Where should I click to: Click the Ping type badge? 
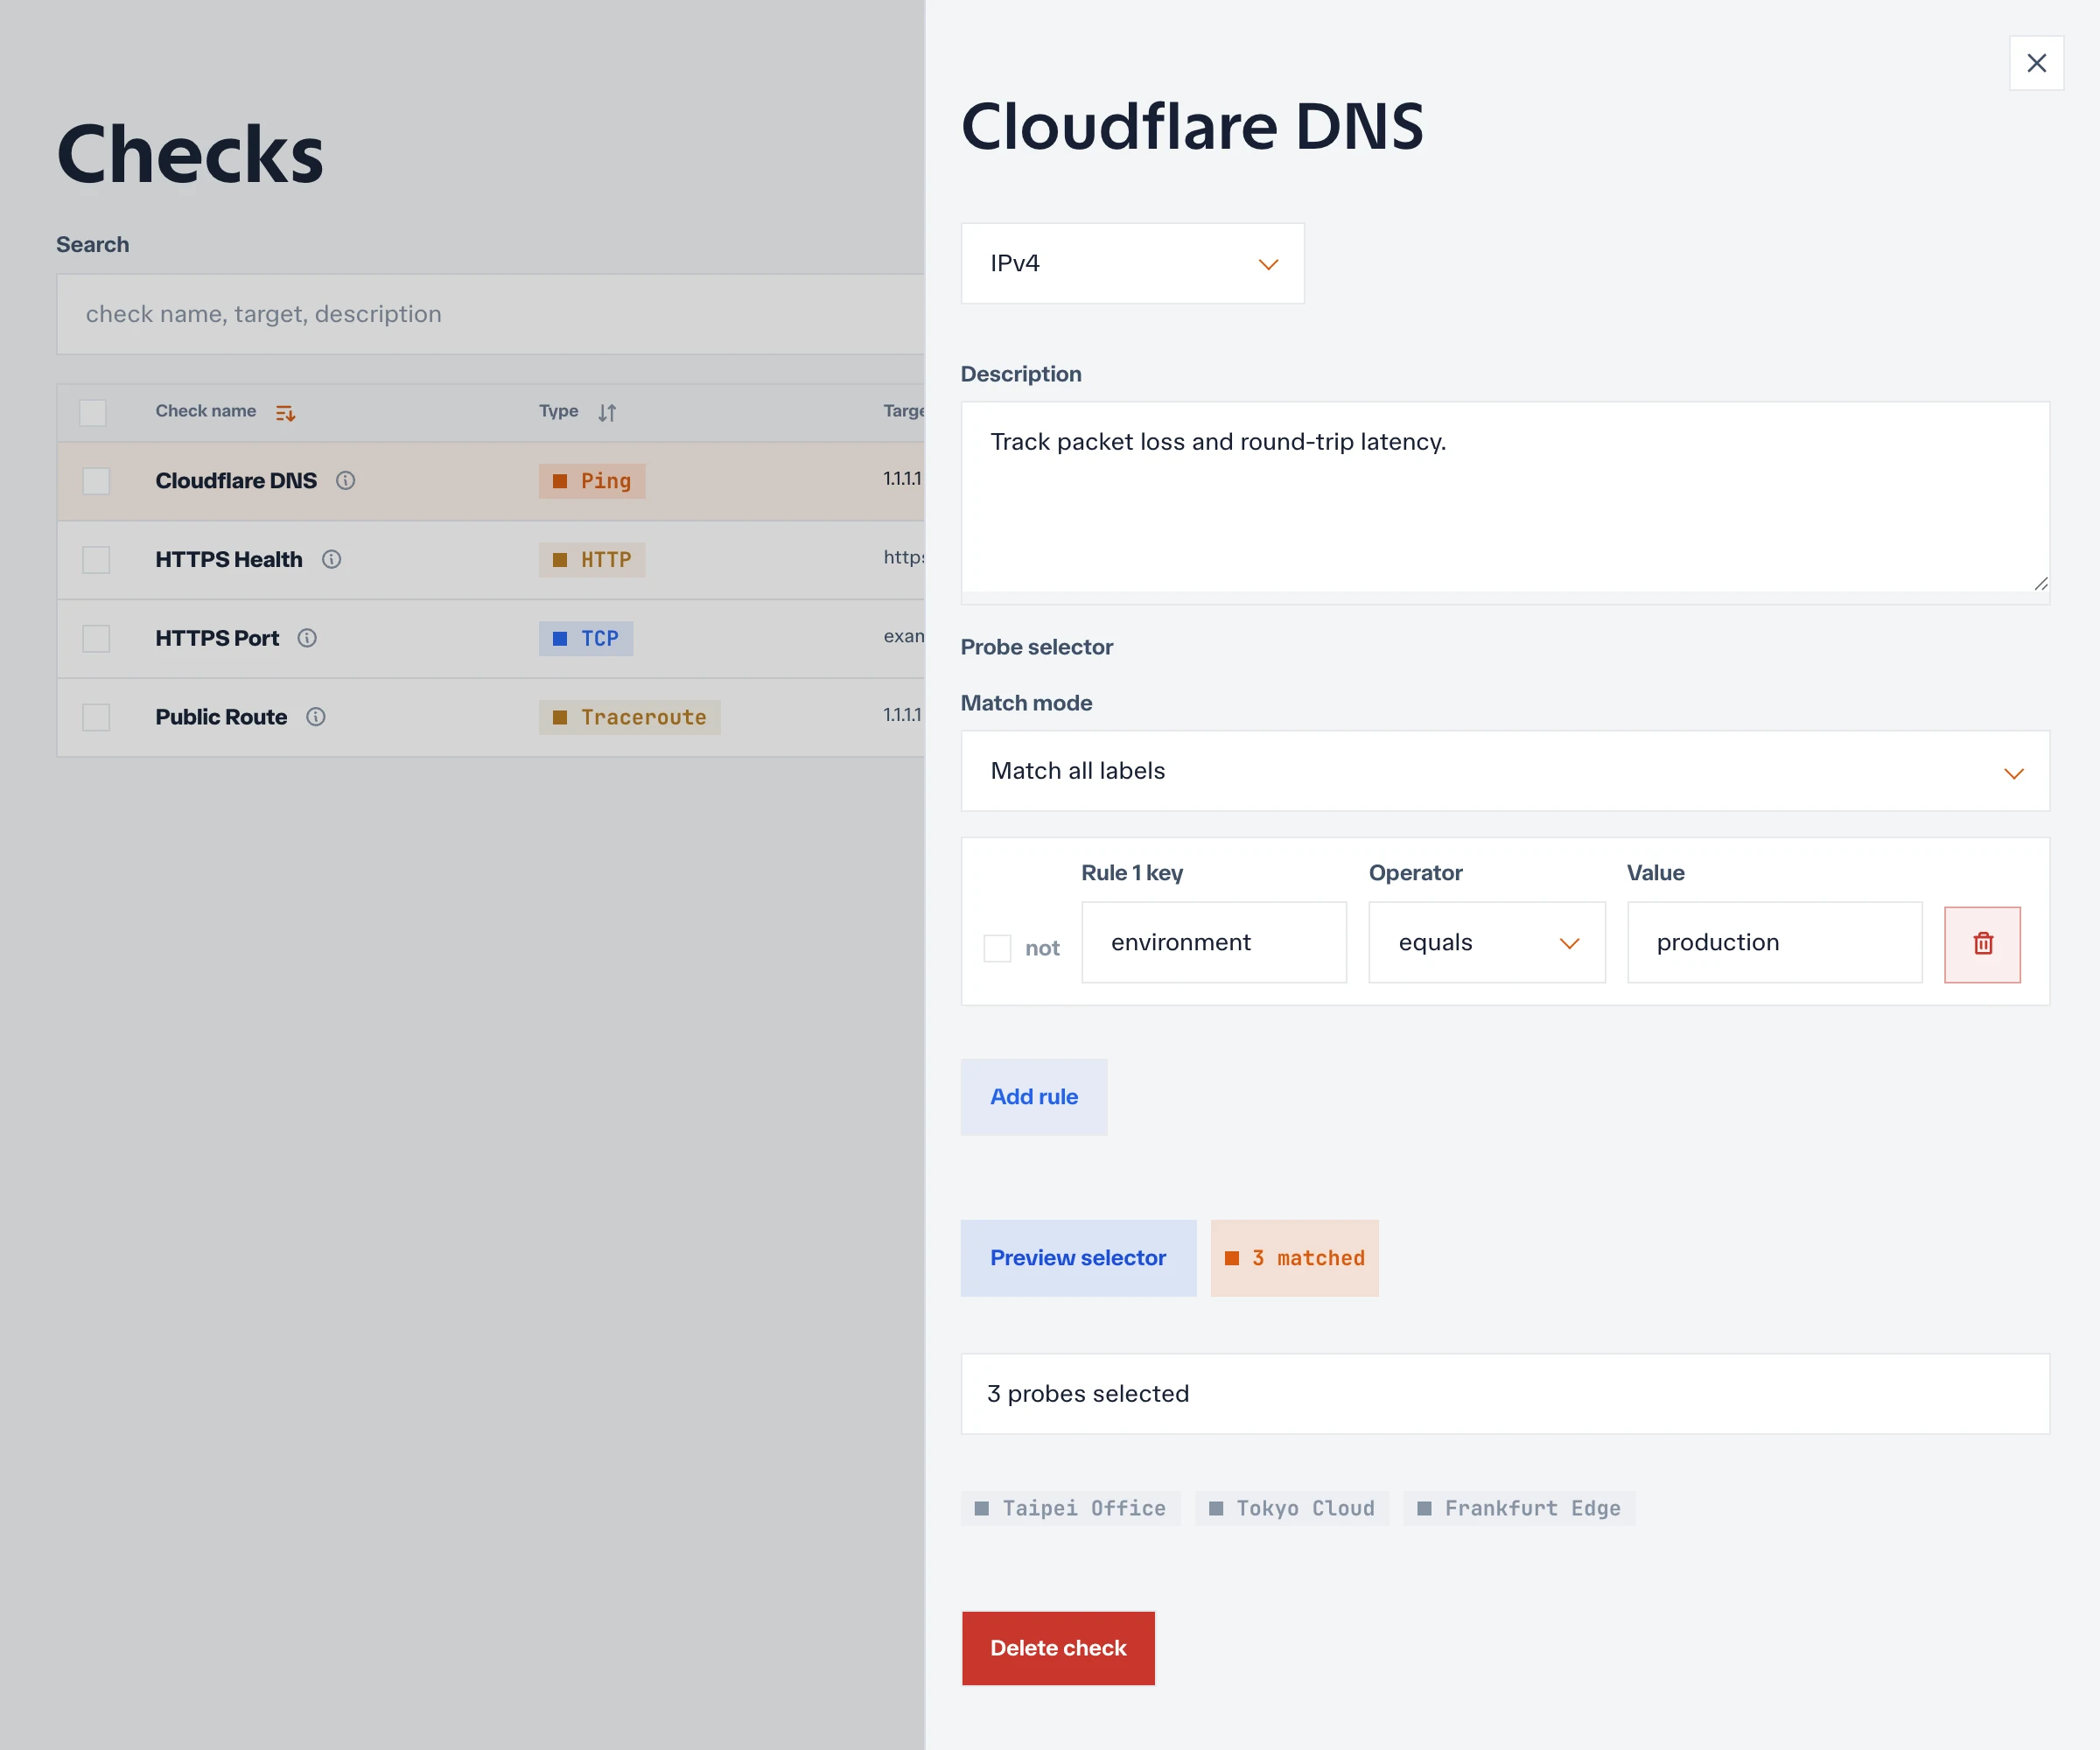point(592,481)
